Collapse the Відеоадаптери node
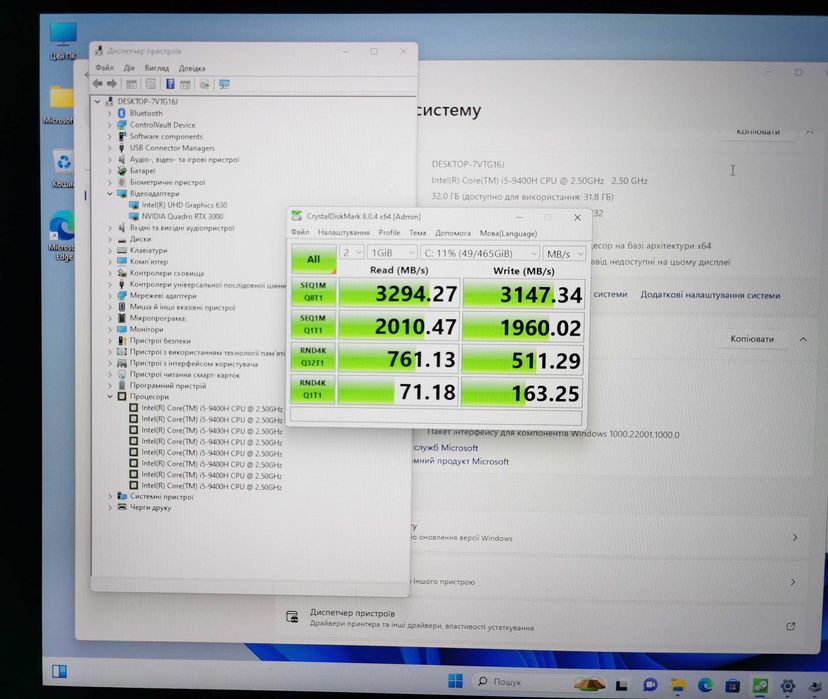 pyautogui.click(x=110, y=194)
